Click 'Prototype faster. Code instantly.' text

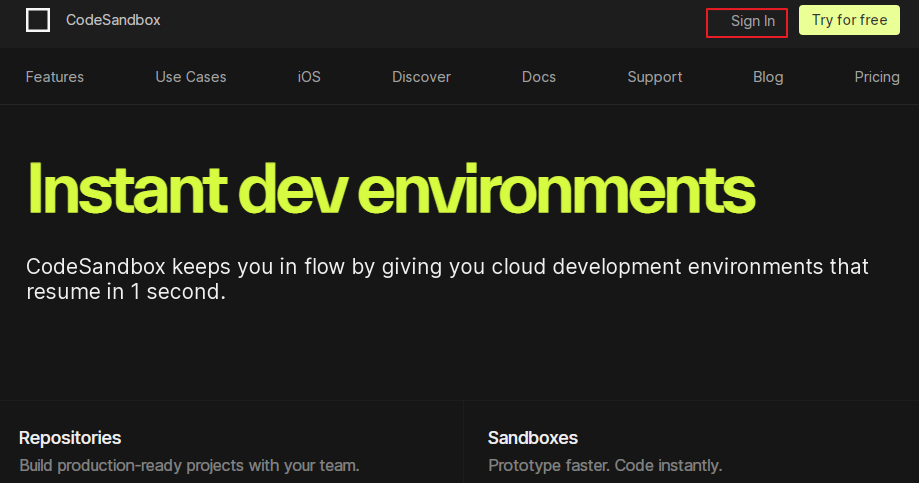coord(605,465)
